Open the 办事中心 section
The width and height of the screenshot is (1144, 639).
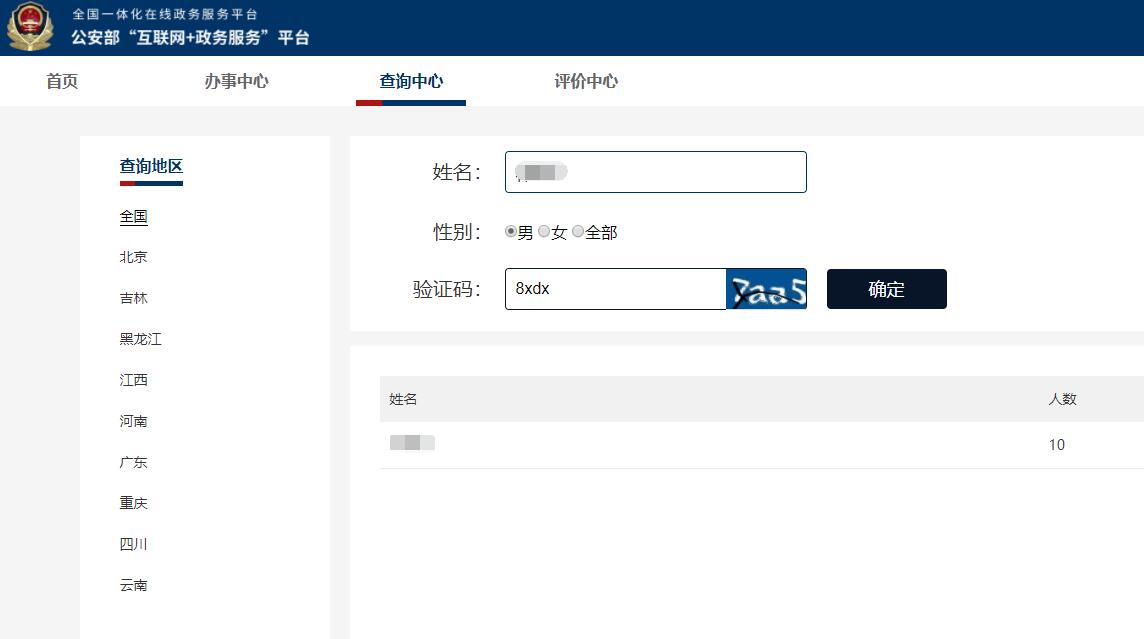235,81
